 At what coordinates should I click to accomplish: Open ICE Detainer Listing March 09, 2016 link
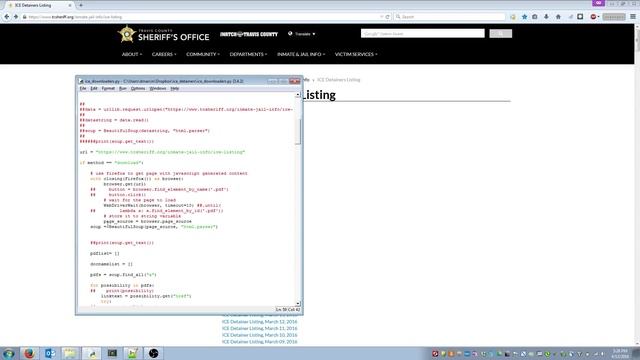point(260,342)
